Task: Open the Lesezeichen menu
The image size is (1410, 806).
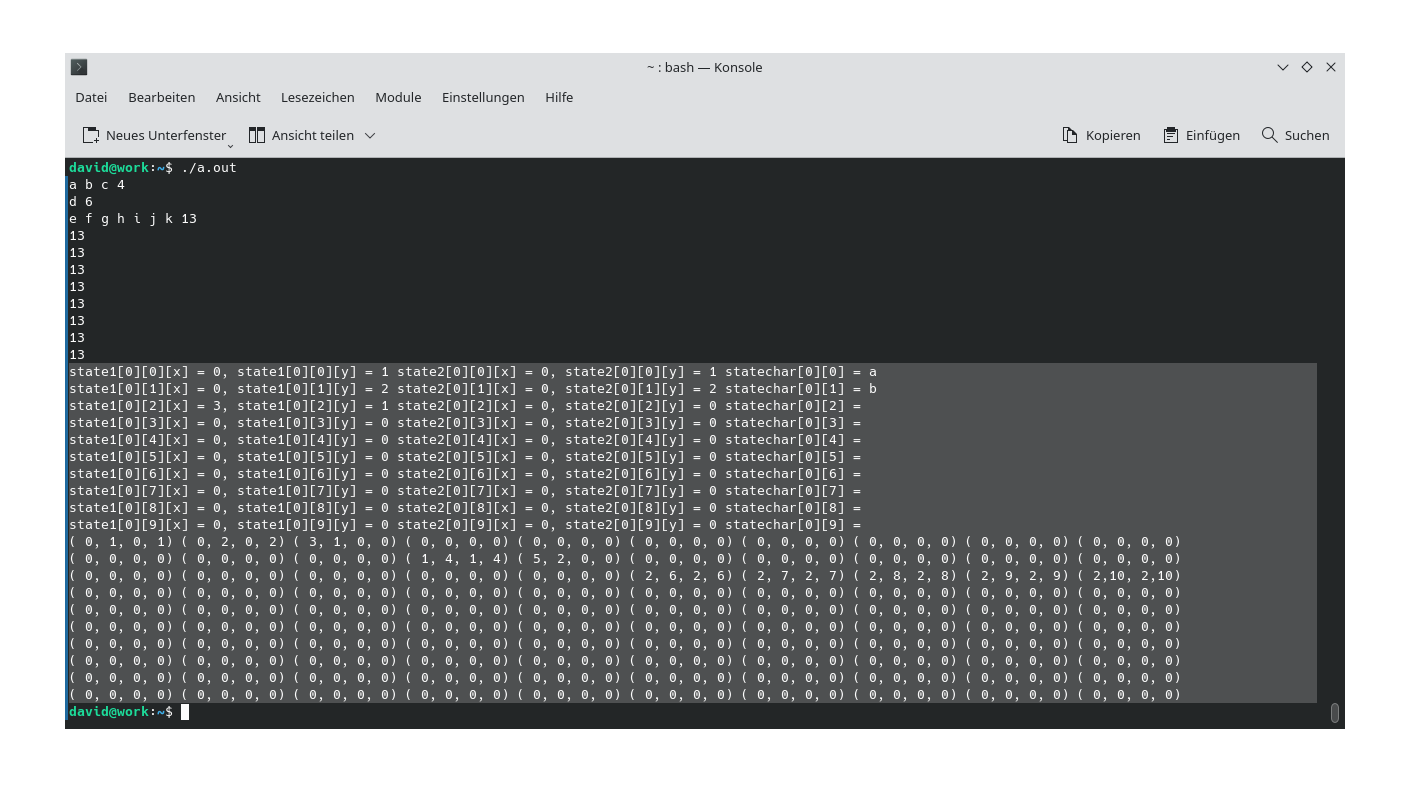Action: click(317, 97)
